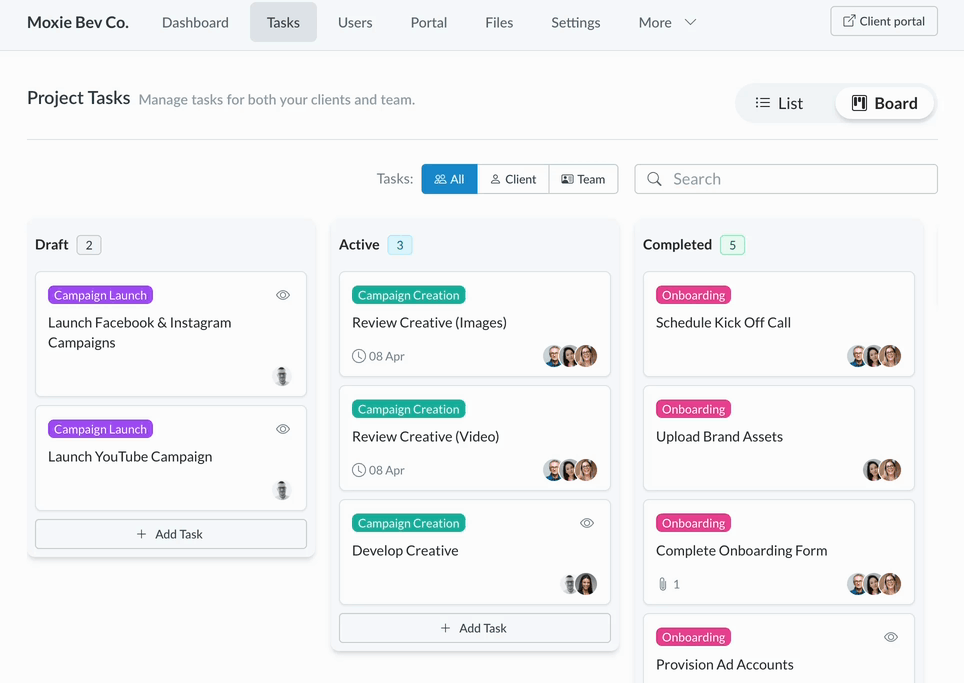Switch to List view
Screen dimensions: 964x683
pyautogui.click(x=779, y=103)
